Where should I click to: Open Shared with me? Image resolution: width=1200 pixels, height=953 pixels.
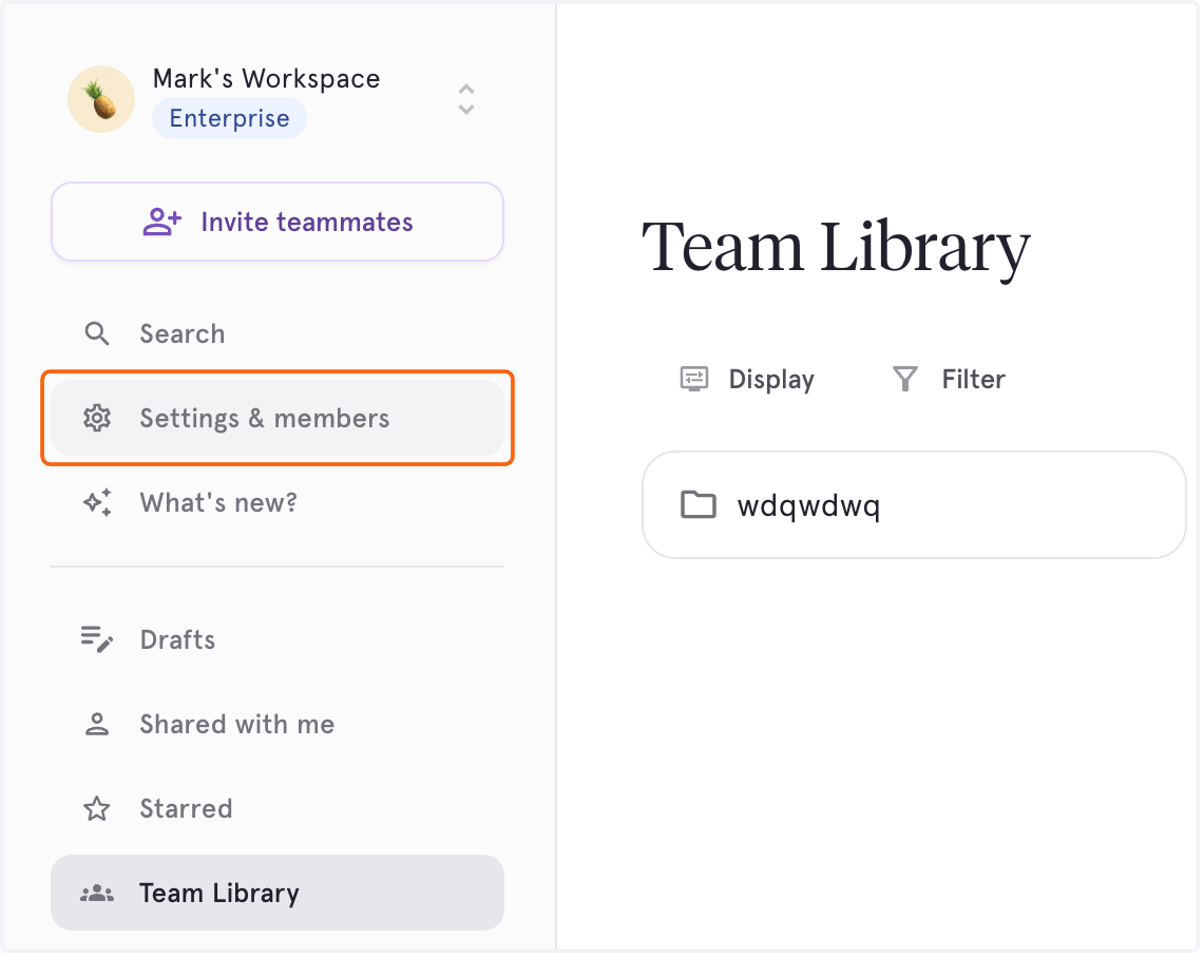click(277, 724)
